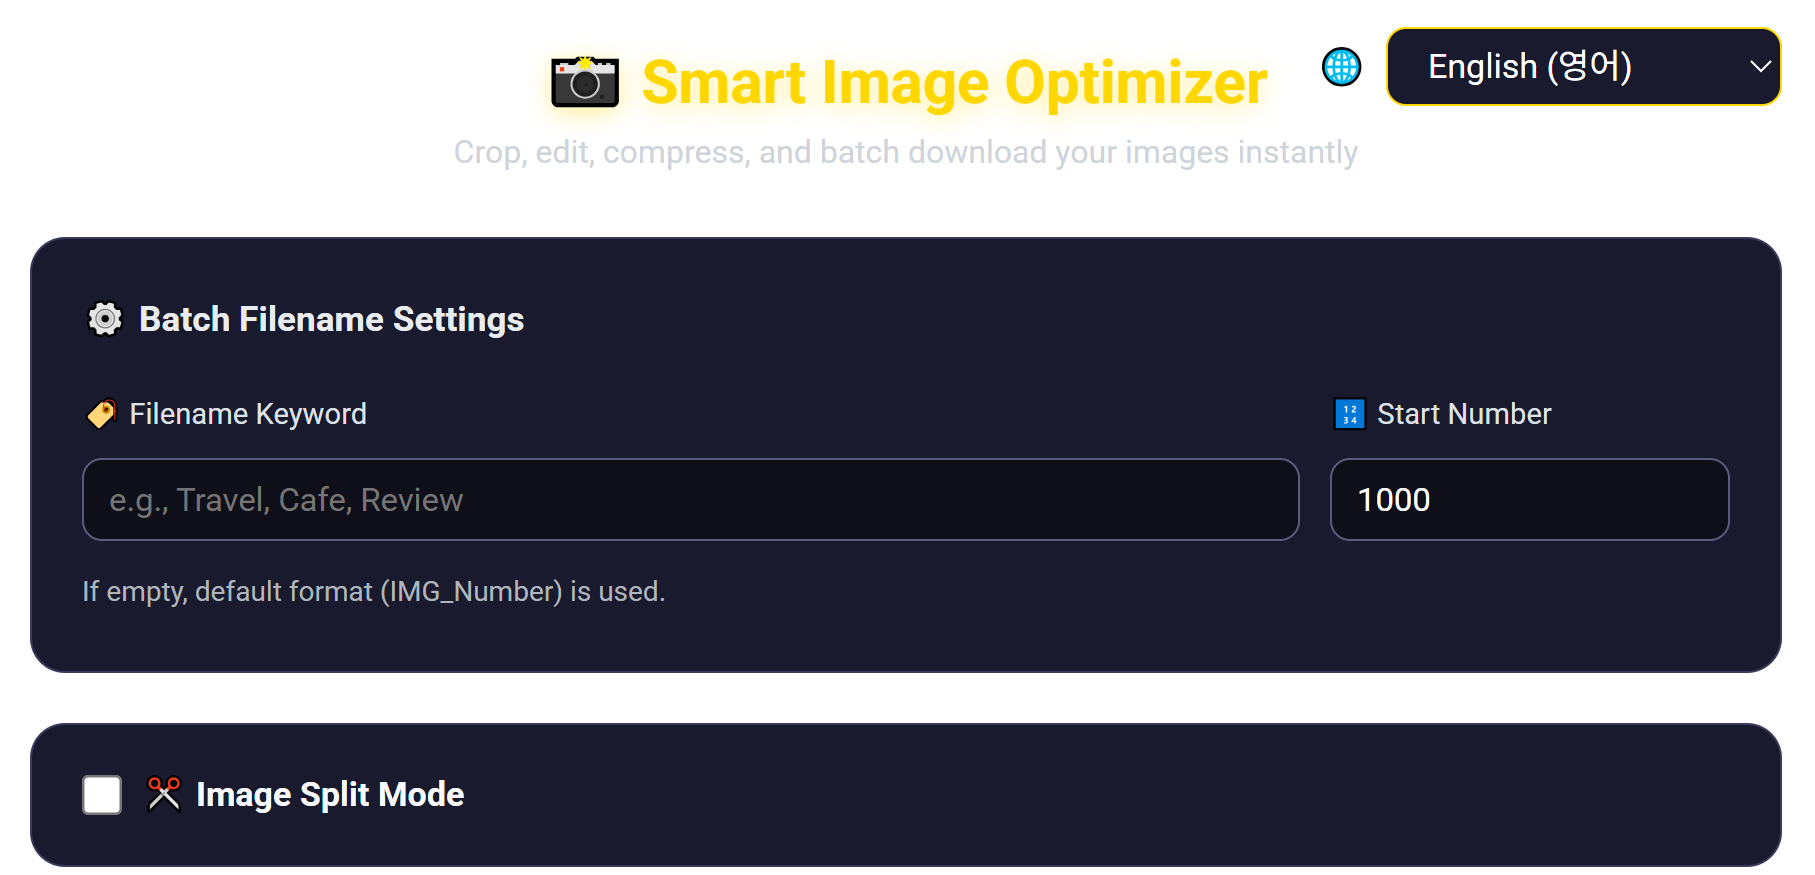Click the default format IMG_Number hint text
Screen dimensions: 1815x875
tap(373, 592)
